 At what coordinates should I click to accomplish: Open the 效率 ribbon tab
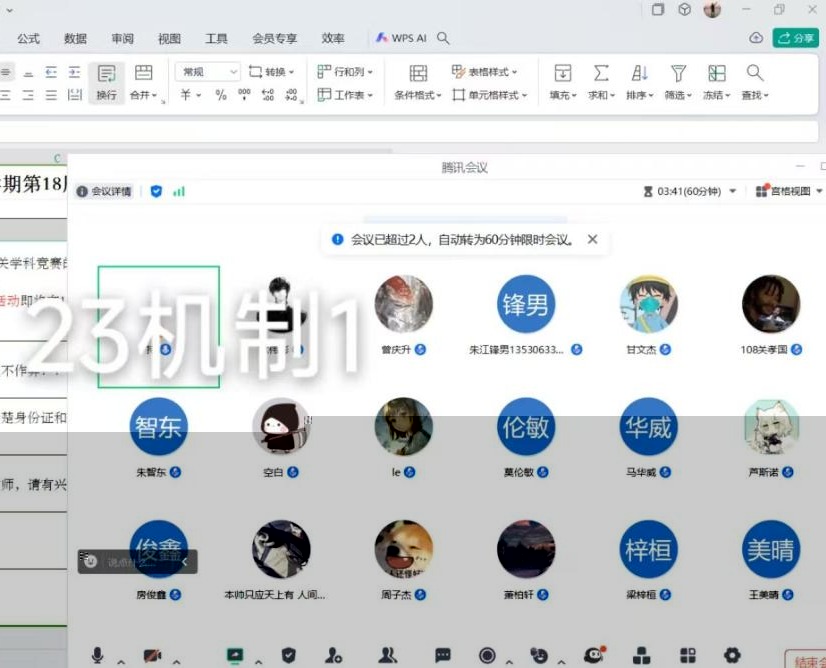pos(333,38)
